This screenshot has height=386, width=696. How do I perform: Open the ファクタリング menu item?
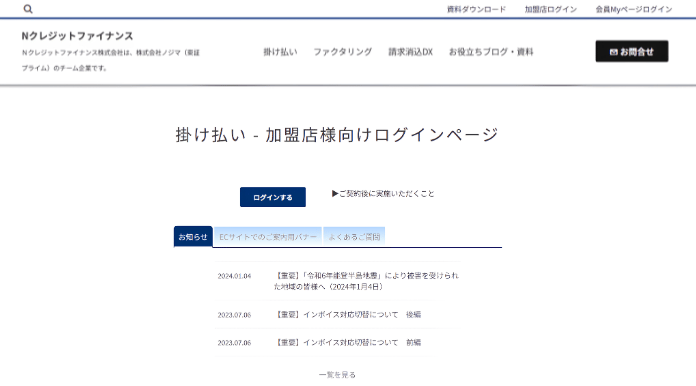343,52
